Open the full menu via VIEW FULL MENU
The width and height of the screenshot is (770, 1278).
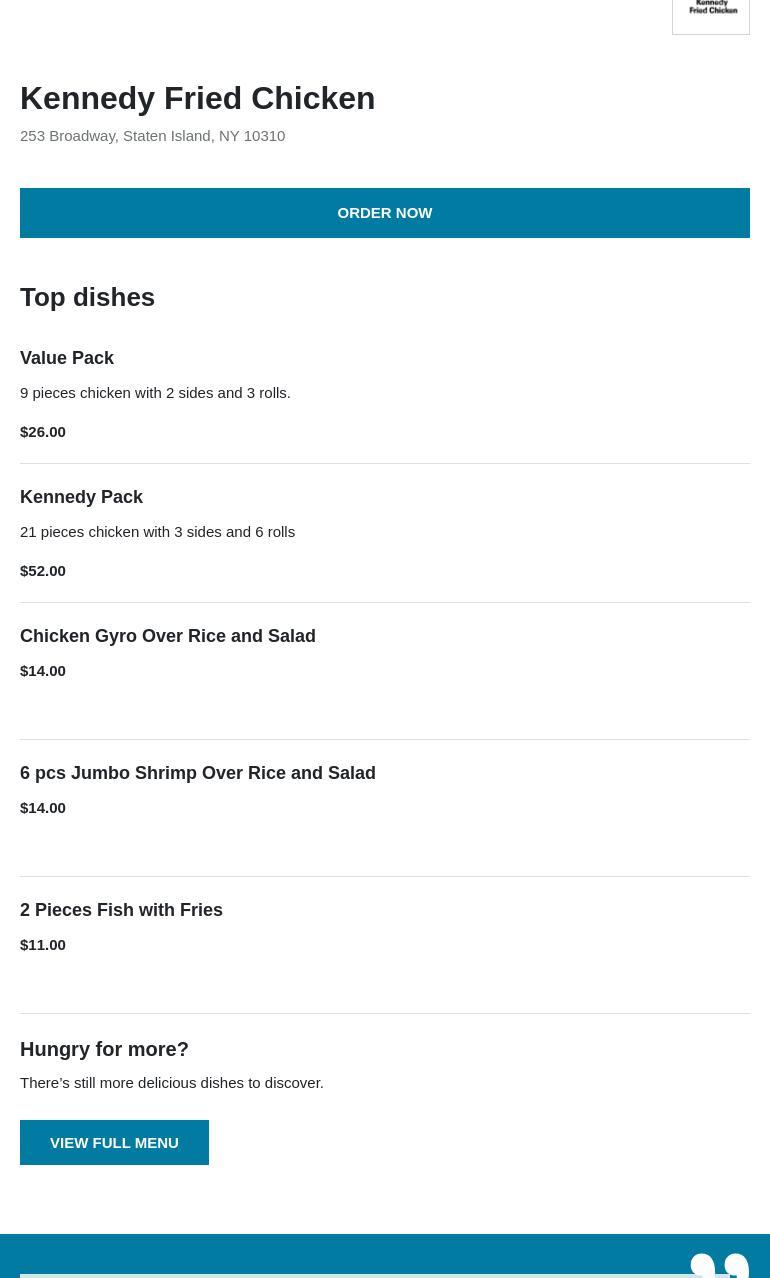[114, 1142]
